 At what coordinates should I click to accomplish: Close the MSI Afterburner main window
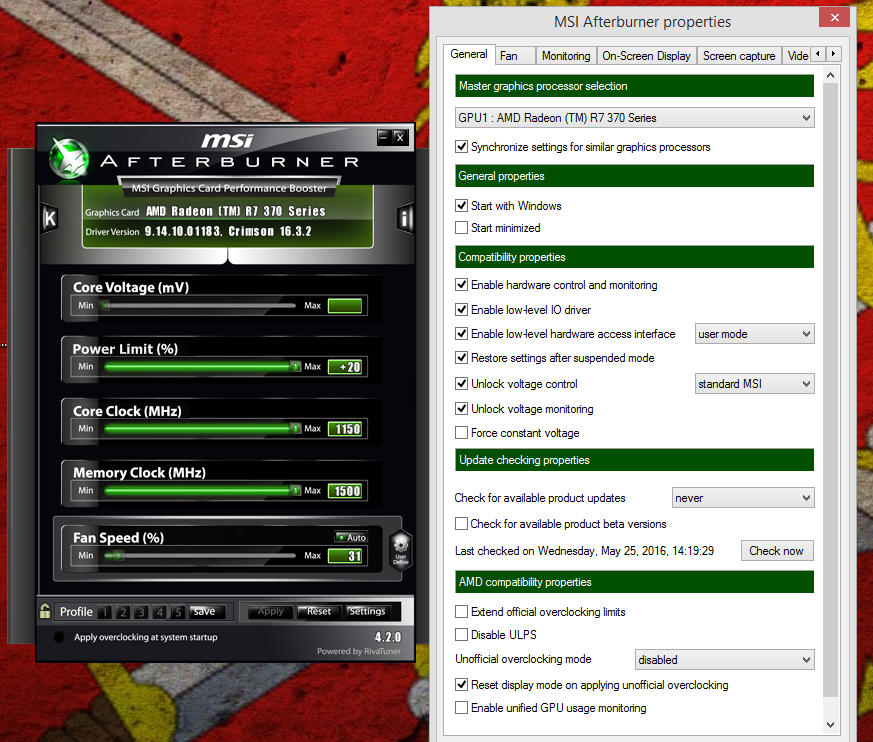pos(400,137)
